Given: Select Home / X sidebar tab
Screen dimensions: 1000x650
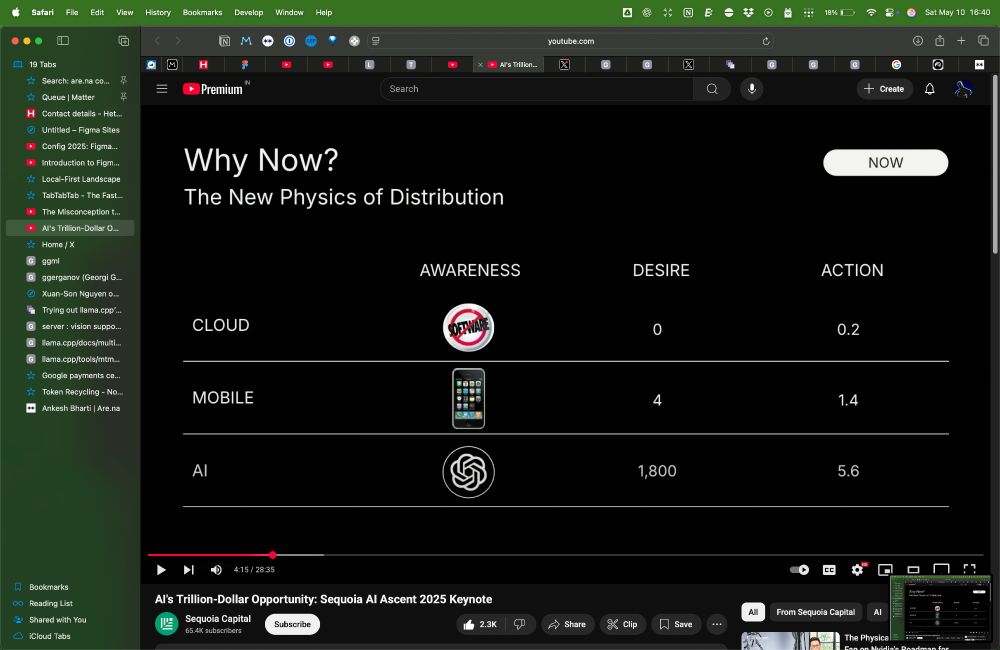Looking at the screenshot, I should pyautogui.click(x=70, y=244).
